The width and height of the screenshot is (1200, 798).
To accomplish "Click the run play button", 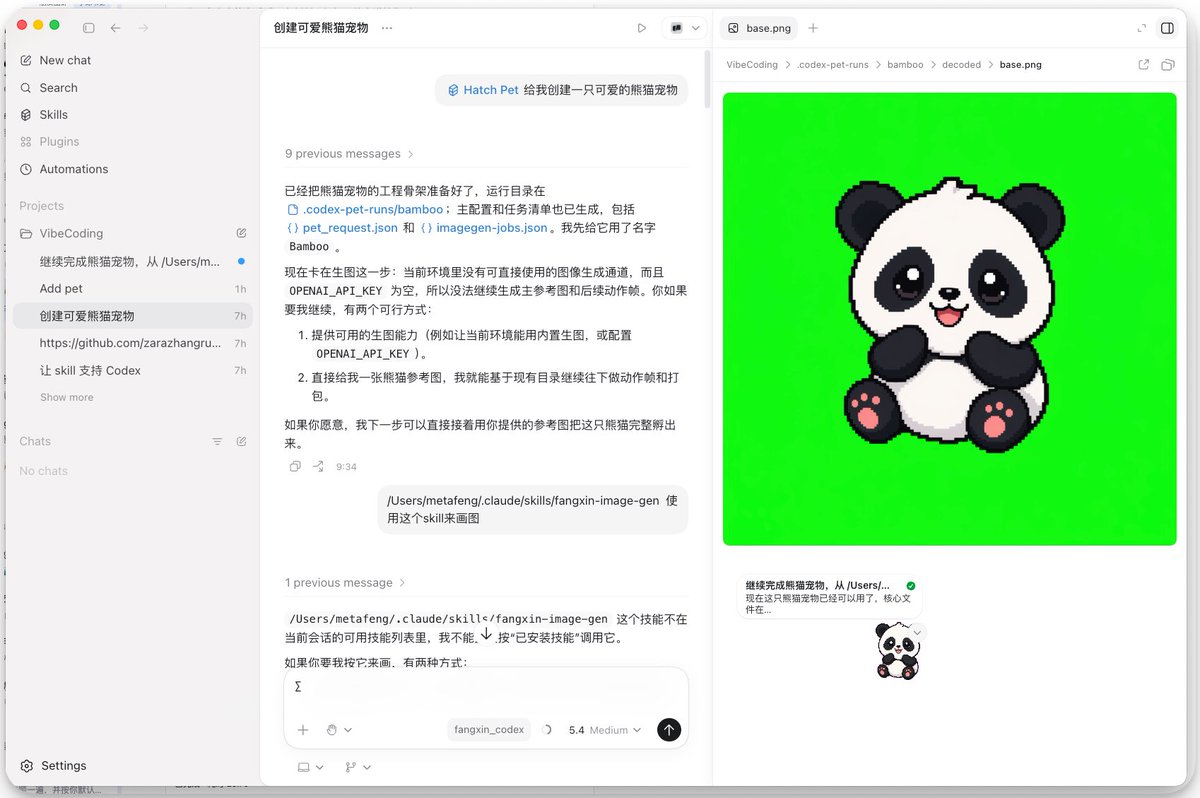I will 642,28.
